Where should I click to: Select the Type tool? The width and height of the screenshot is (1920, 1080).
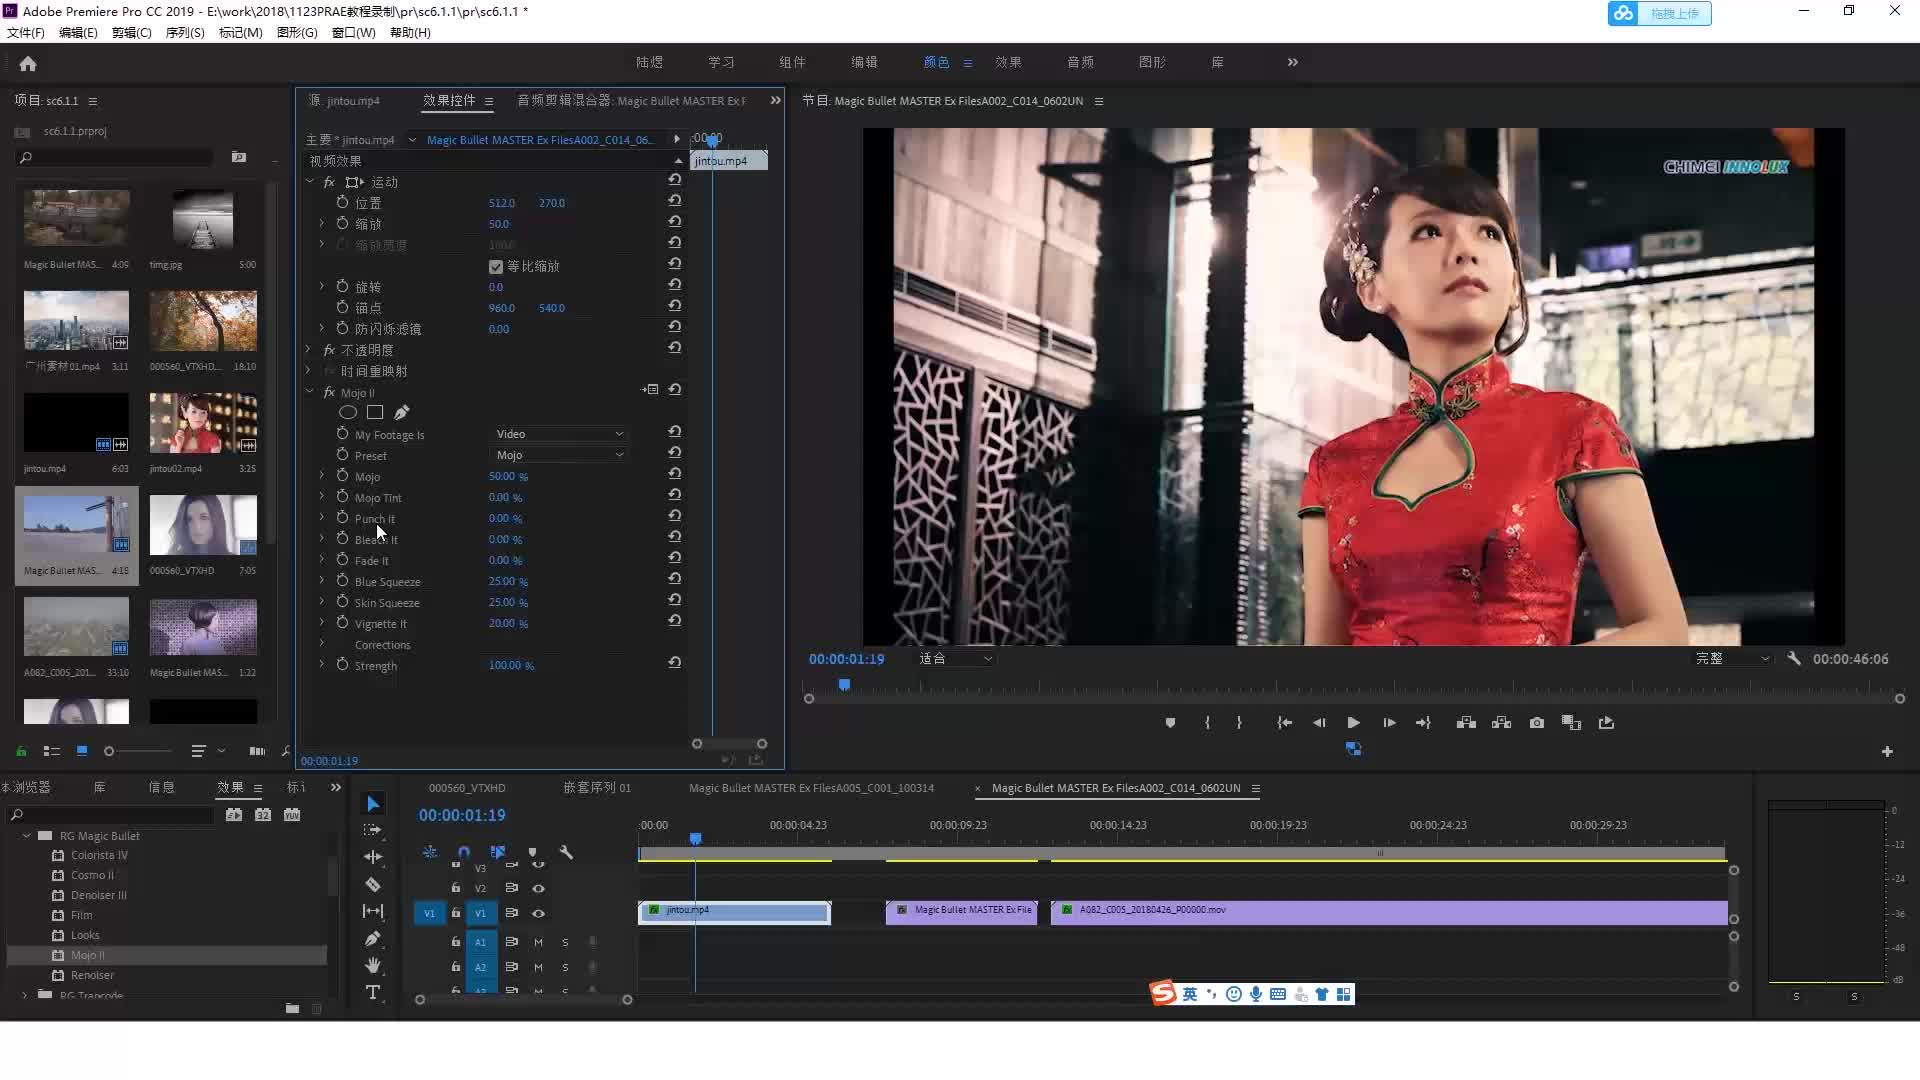click(x=373, y=992)
